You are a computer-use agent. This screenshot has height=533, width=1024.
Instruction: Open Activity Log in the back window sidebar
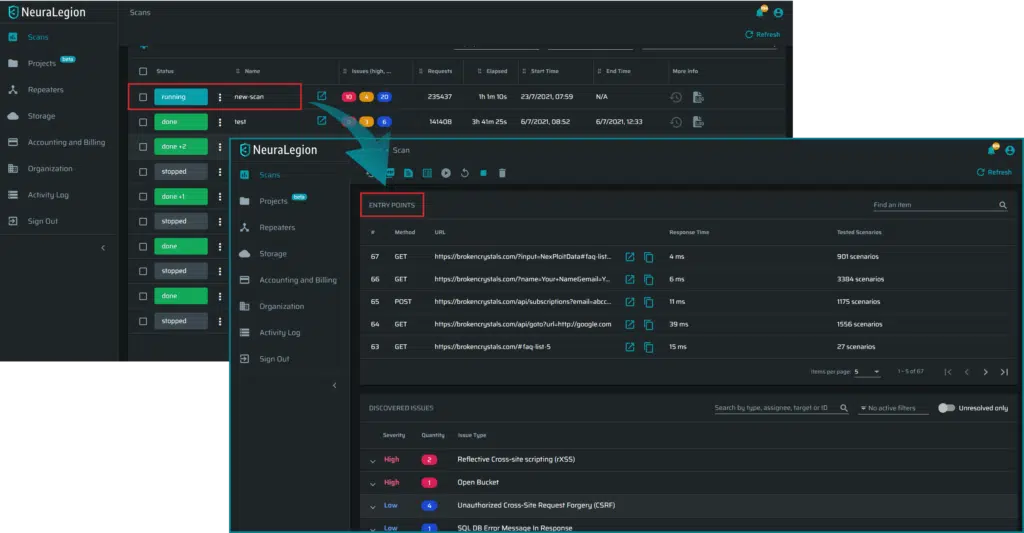tap(48, 195)
